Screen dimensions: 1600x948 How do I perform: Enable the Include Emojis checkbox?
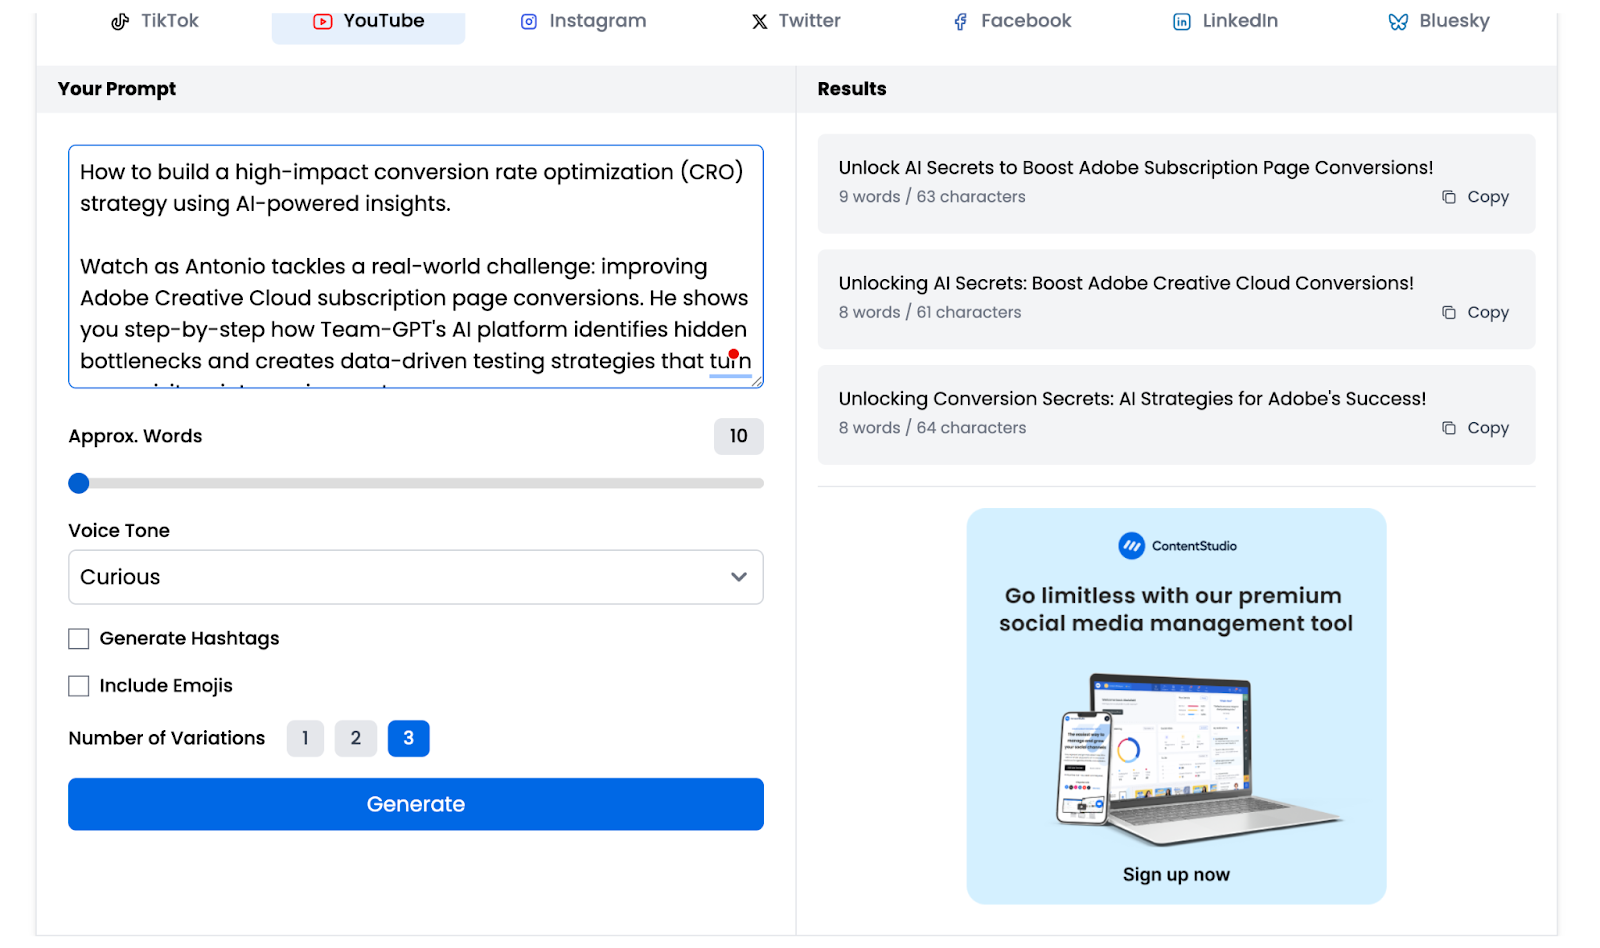(79, 686)
